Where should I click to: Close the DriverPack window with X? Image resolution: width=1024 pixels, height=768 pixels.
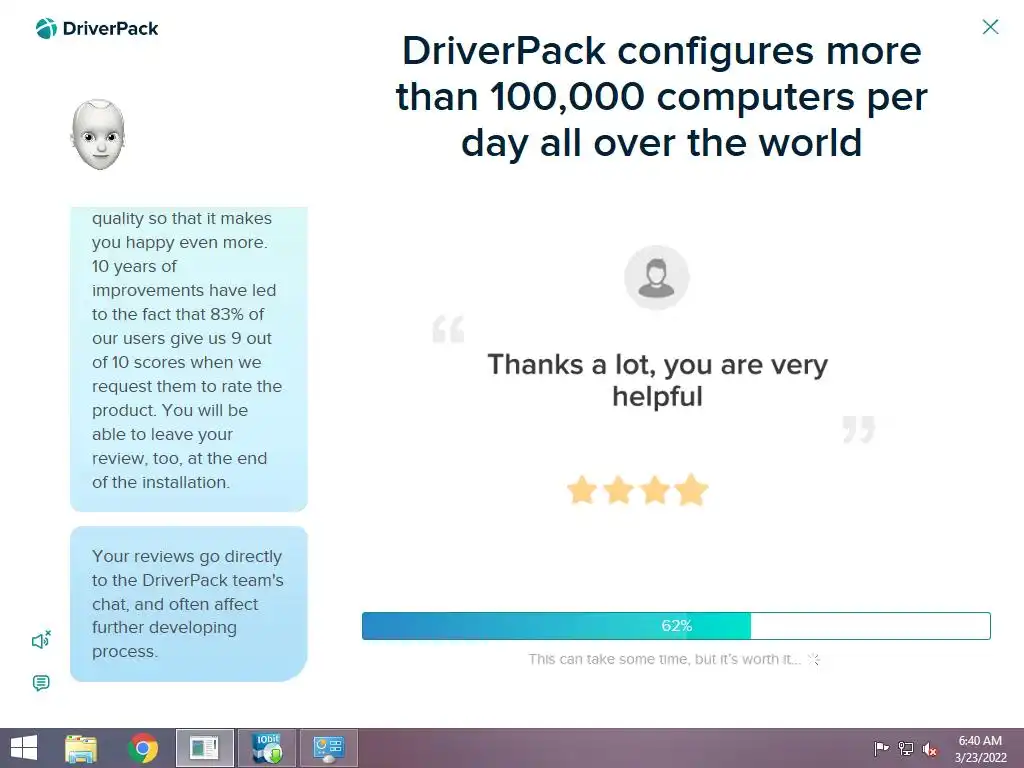pos(990,27)
